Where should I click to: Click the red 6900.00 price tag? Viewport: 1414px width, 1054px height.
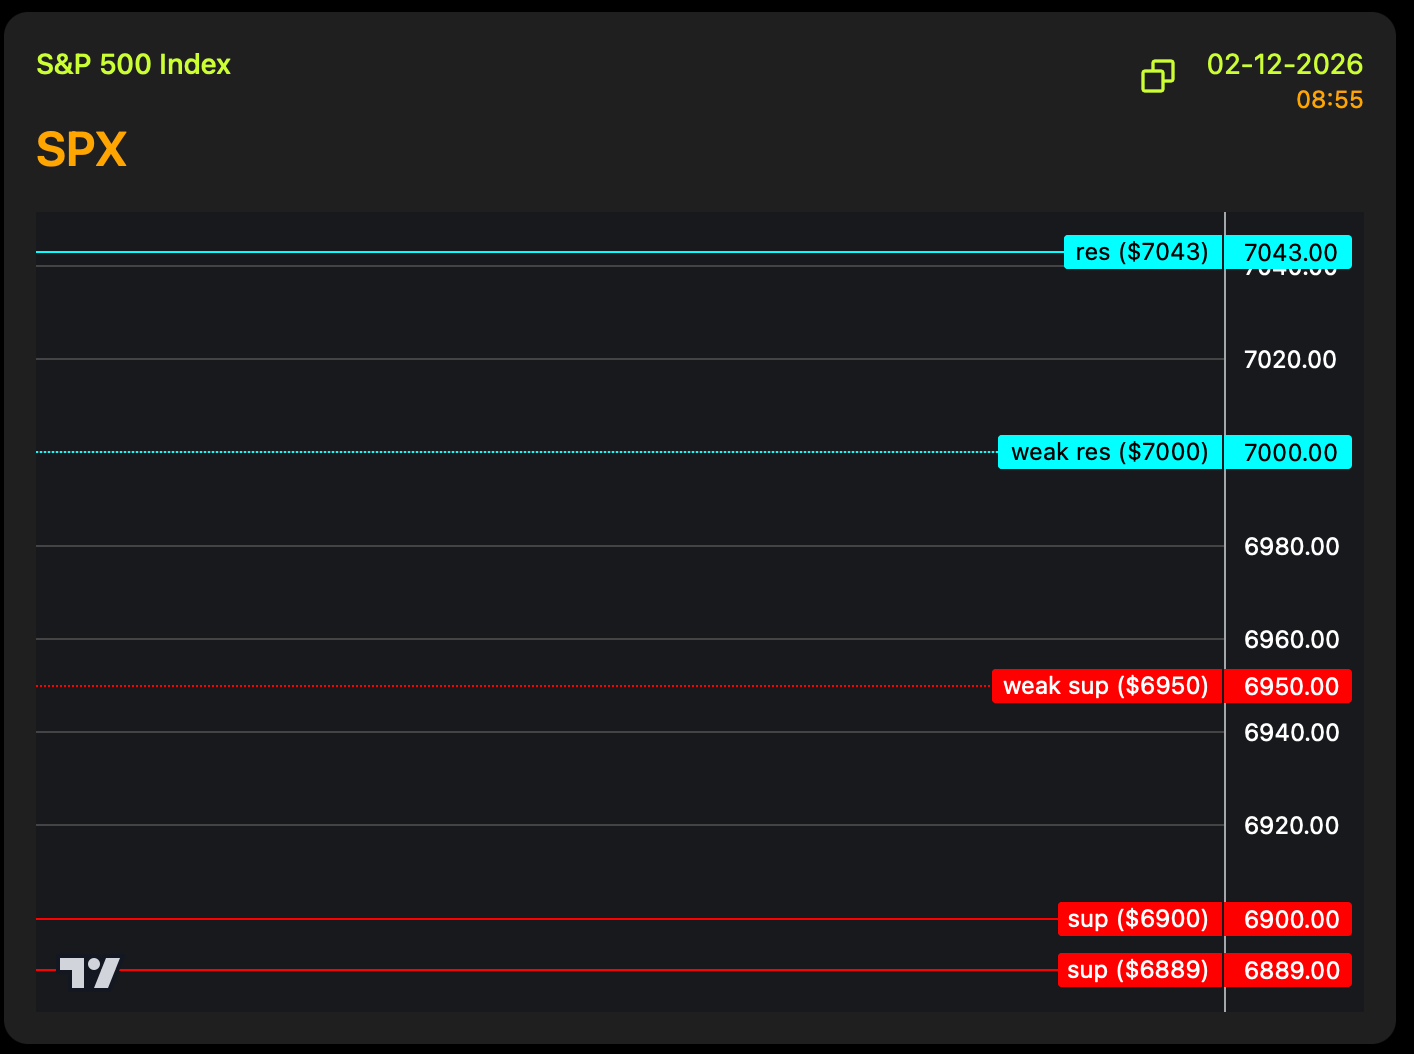click(x=1289, y=919)
